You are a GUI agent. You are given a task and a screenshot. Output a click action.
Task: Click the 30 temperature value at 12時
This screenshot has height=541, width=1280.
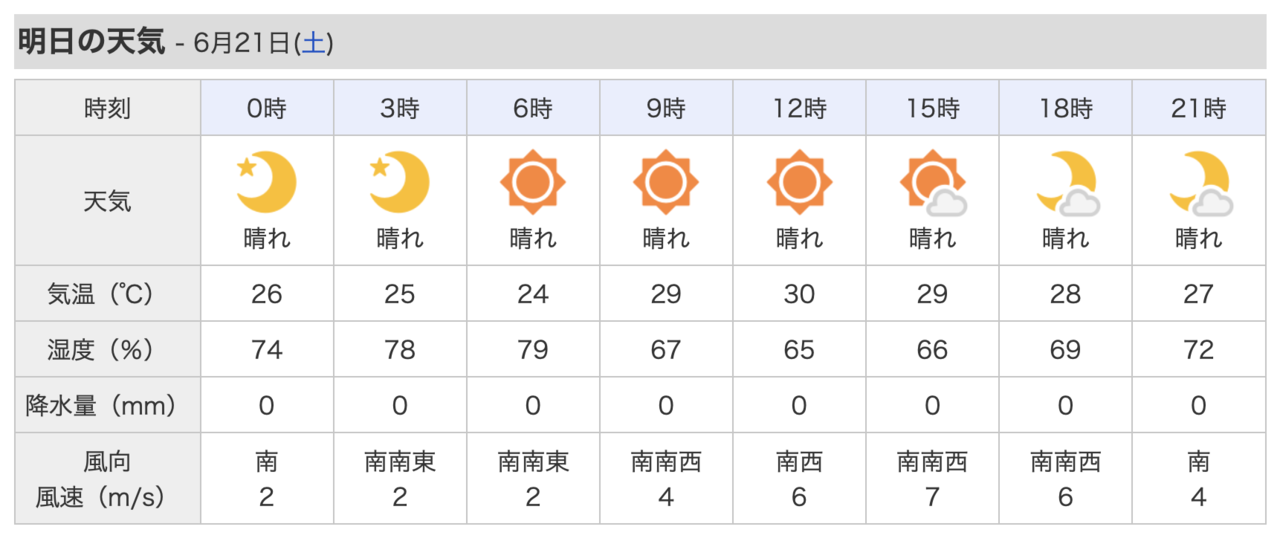(x=799, y=294)
